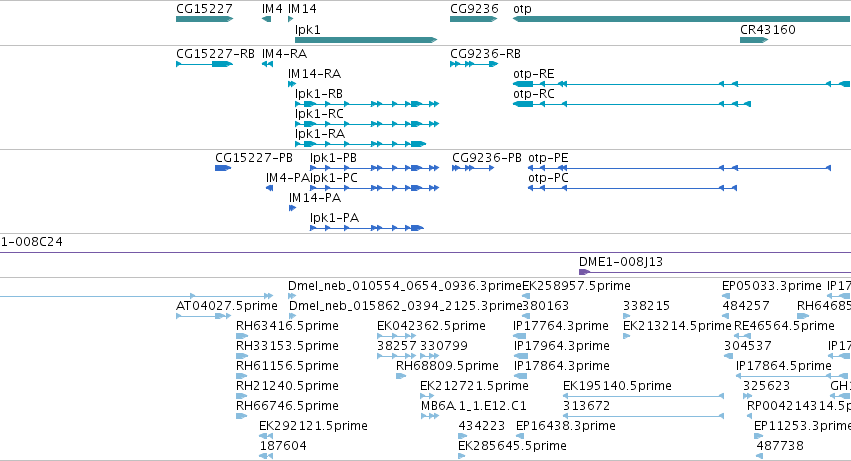Click the EK212721.5prime EST label
Screen dimensions: 851x461
click(474, 386)
